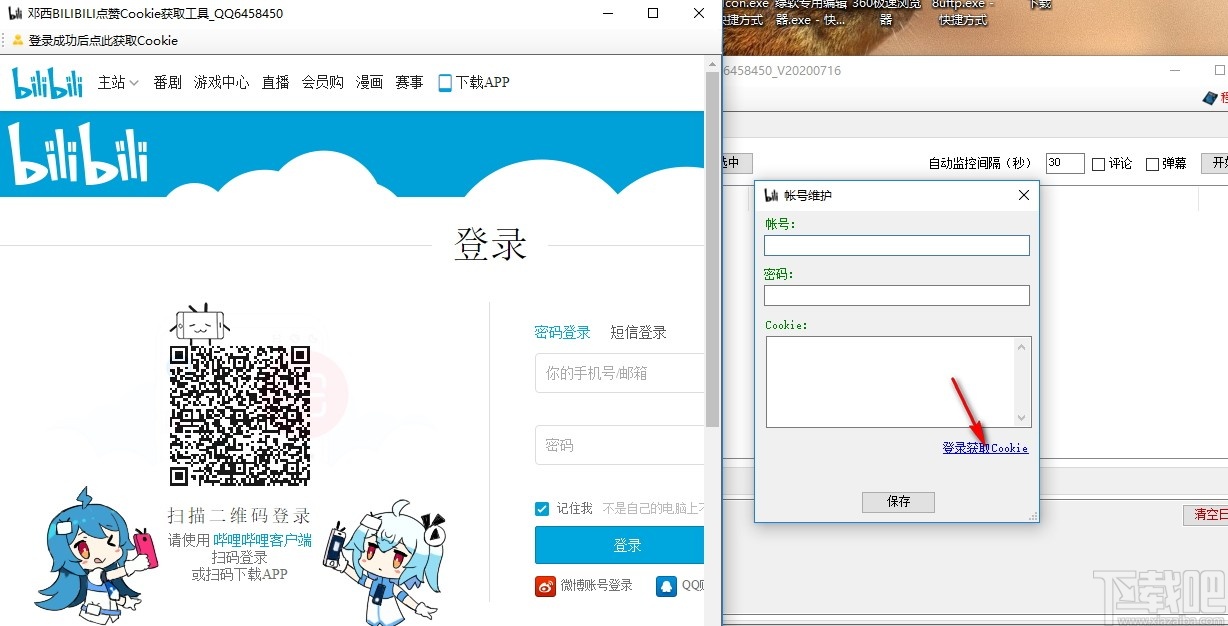This screenshot has height=626, width=1228.
Task: Open the 直播 menu item
Action: 274,82
